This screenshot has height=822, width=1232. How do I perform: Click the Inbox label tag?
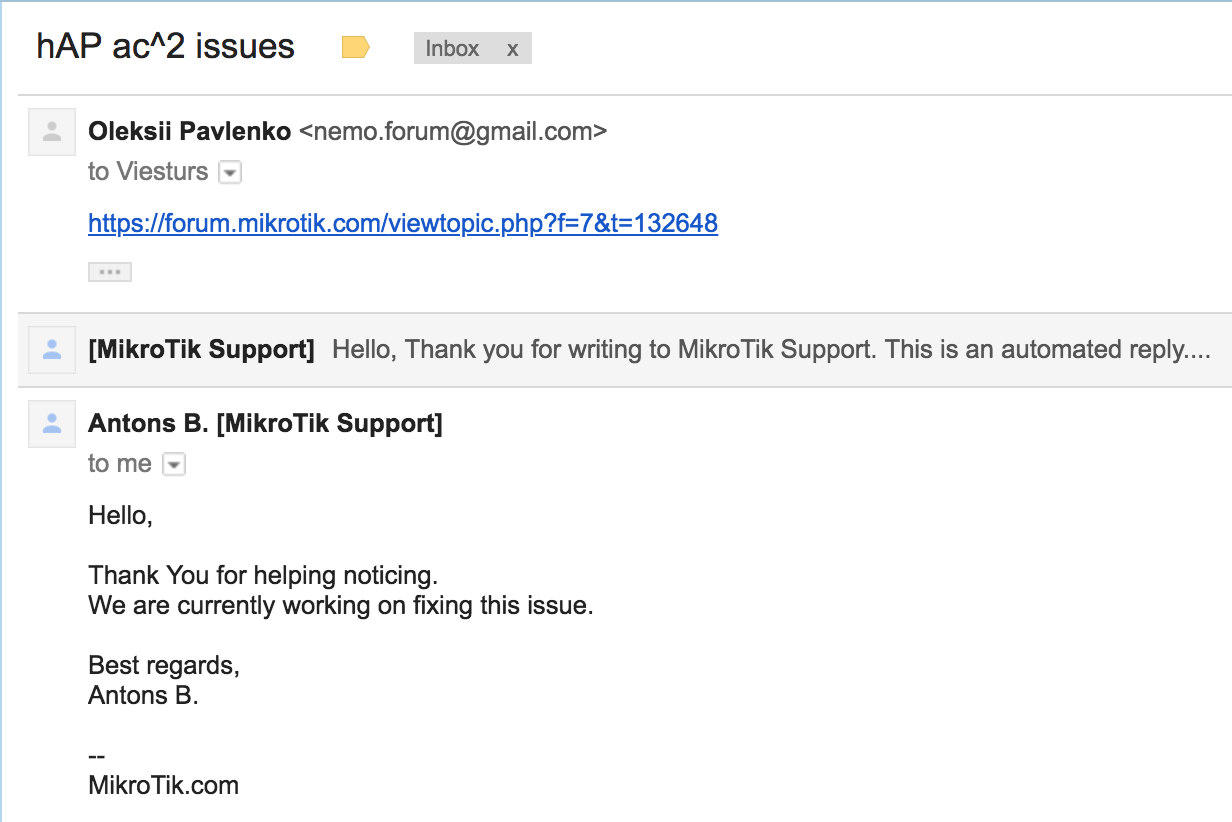[x=452, y=48]
